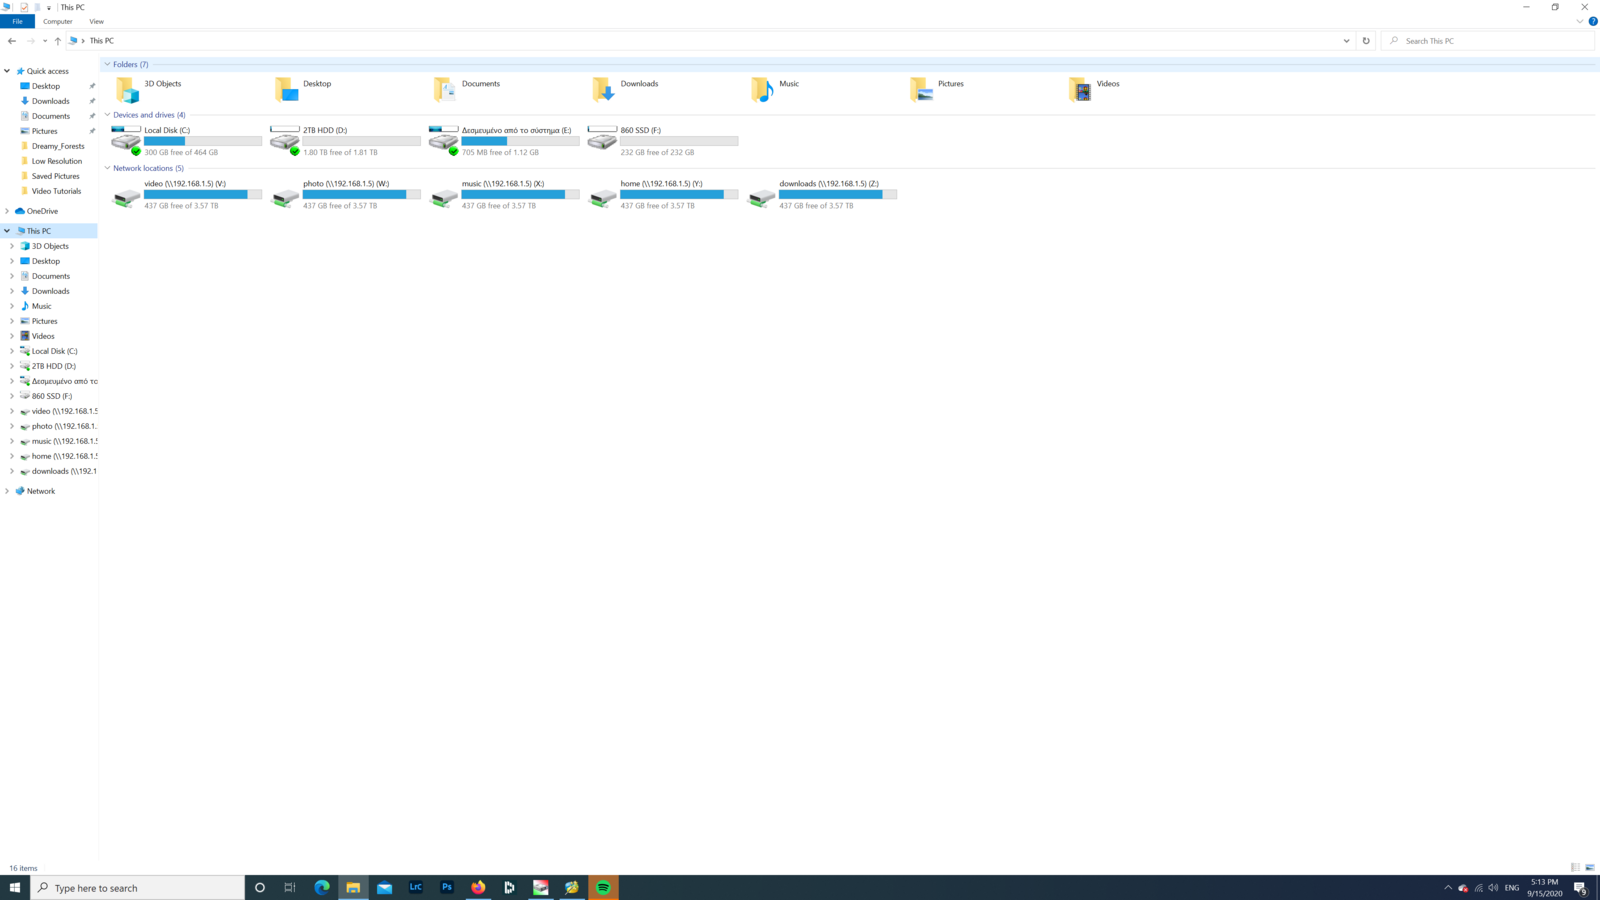Select Dreamy_Forests in Quick access
This screenshot has height=900, width=1600.
[58, 146]
